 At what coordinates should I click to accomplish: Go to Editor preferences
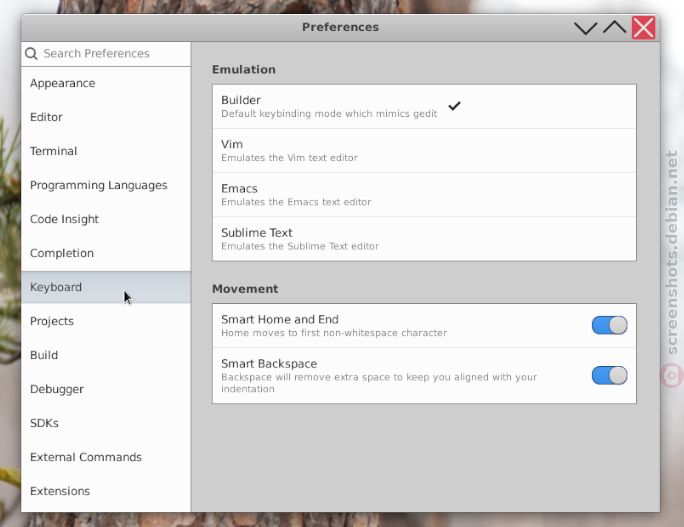106,117
